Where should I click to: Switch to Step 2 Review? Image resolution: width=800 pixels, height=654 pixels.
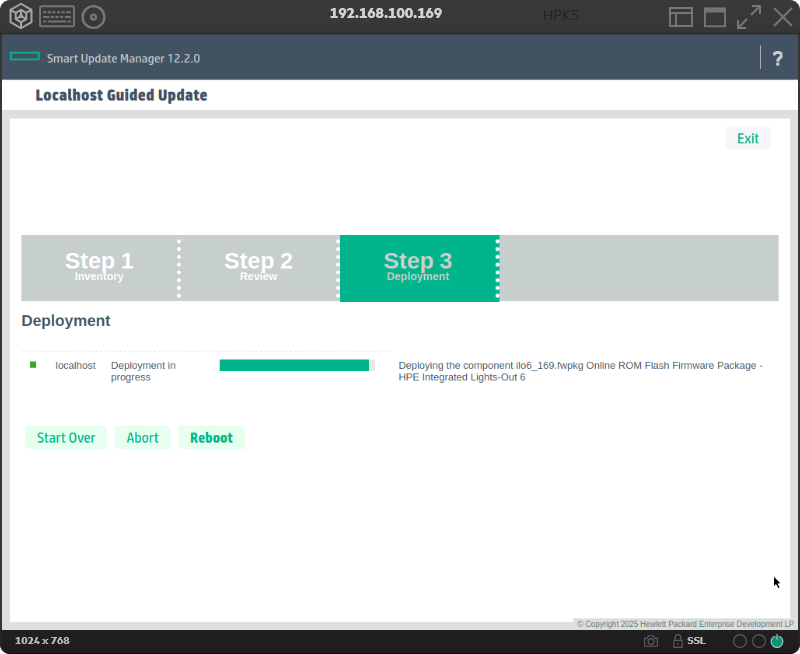click(x=258, y=268)
